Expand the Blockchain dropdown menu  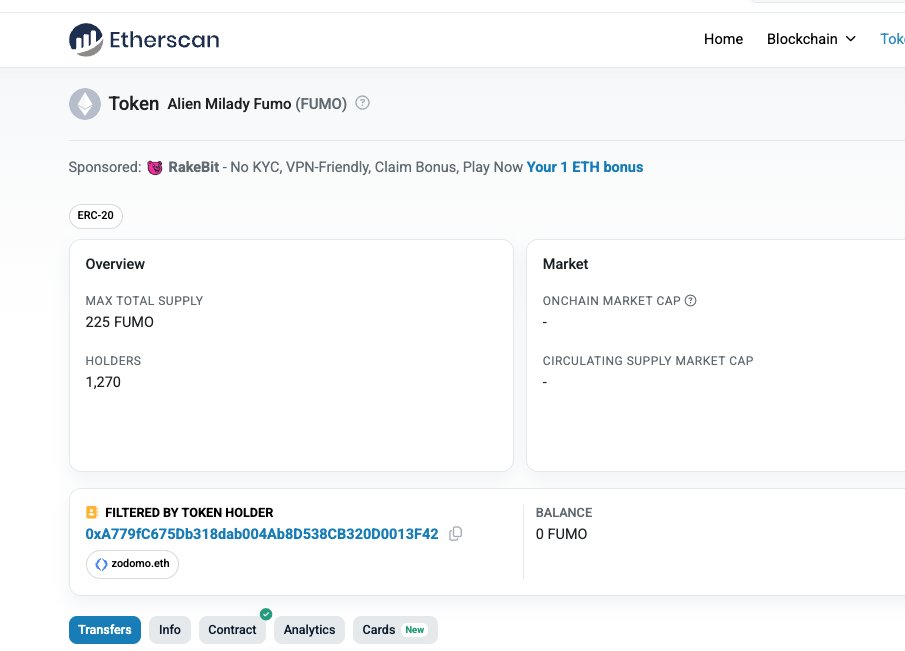[x=811, y=39]
